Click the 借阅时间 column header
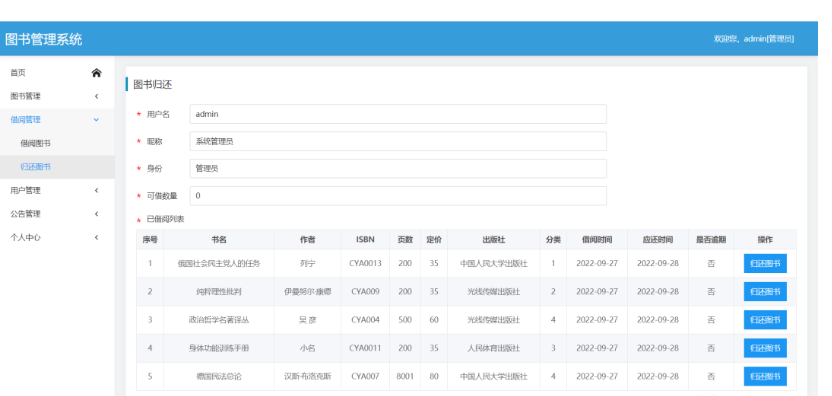Image resolution: width=832 pixels, height=396 pixels. [x=597, y=240]
